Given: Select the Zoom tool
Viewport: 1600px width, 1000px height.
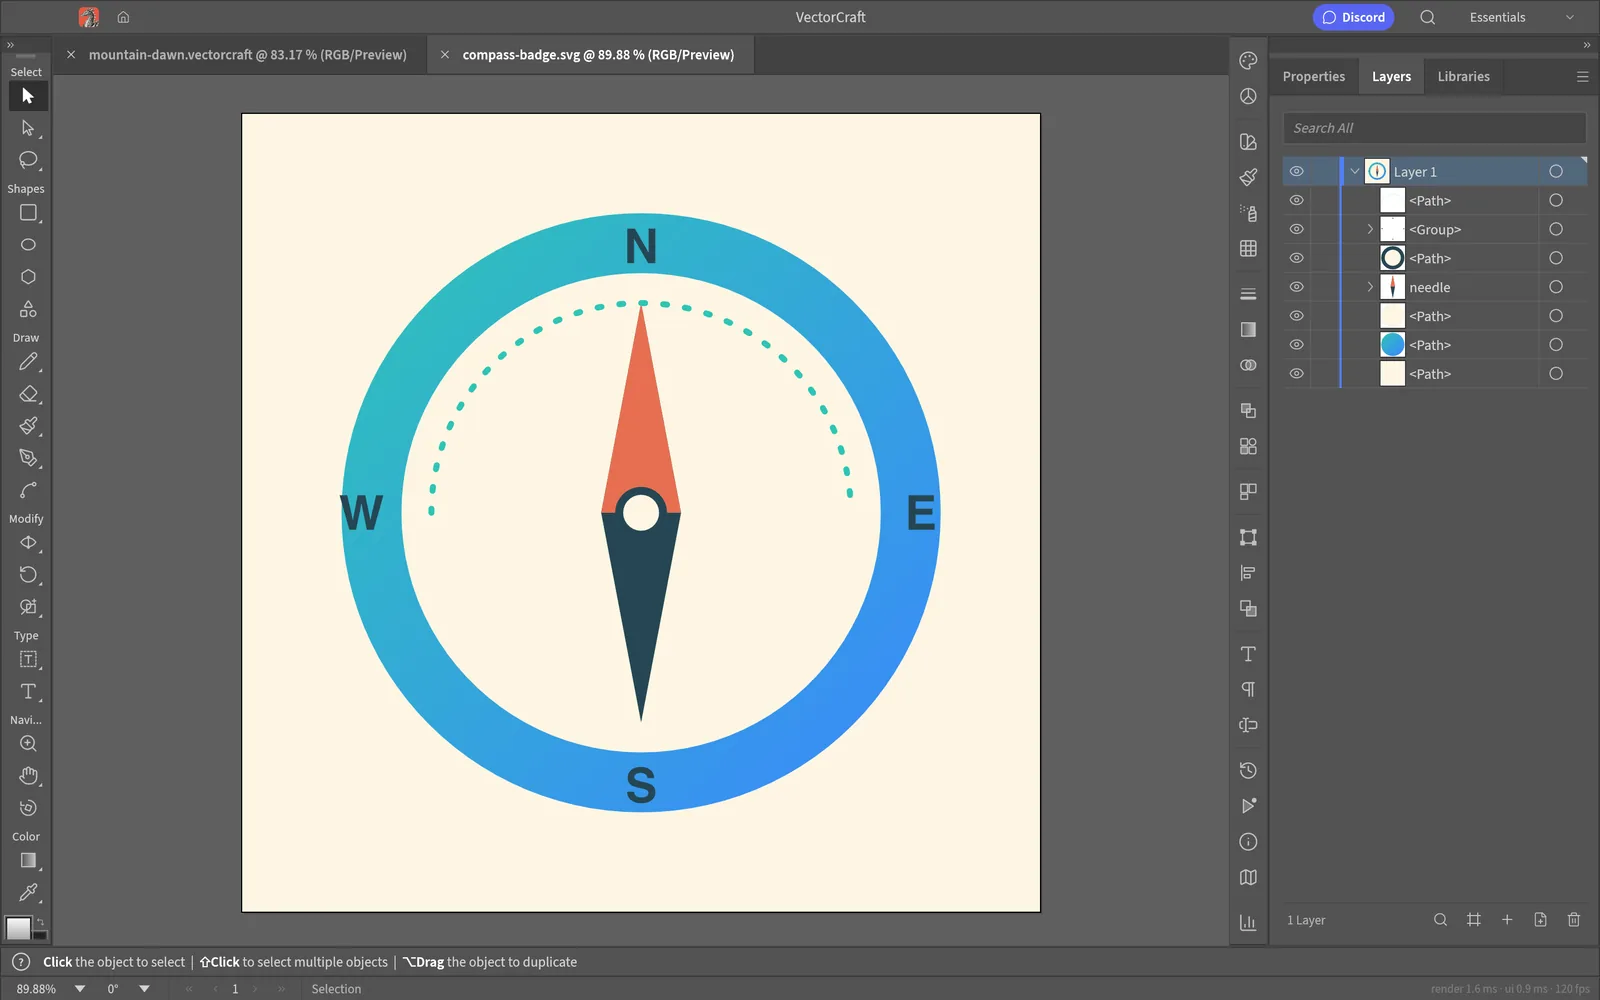Looking at the screenshot, I should [28, 744].
